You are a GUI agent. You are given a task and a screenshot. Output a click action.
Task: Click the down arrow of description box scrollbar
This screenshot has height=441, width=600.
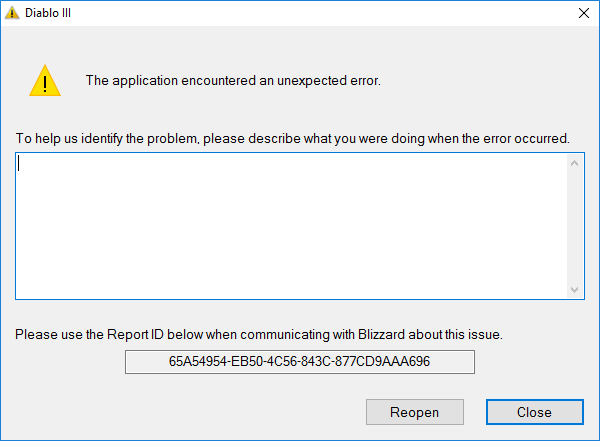(x=574, y=289)
